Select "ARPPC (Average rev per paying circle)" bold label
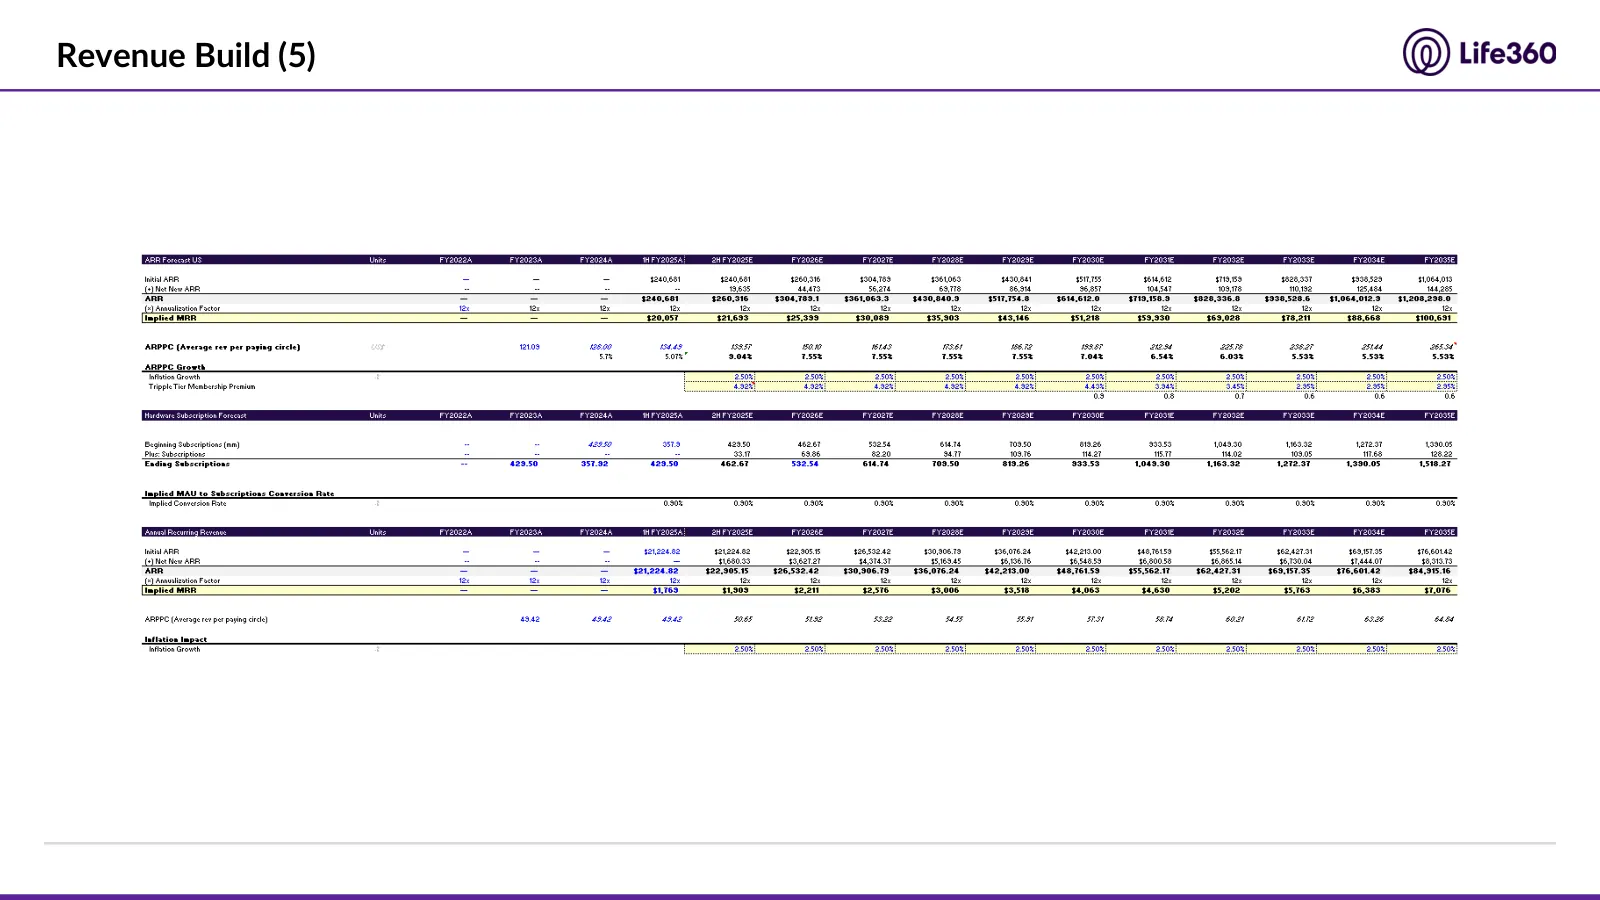The width and height of the screenshot is (1600, 900). point(222,347)
